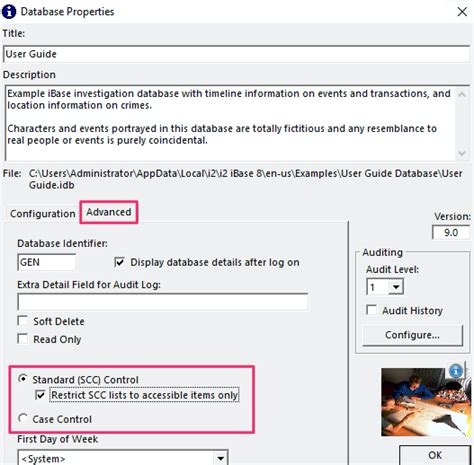
Task: Click the Configure... auditing button
Action: point(412,335)
